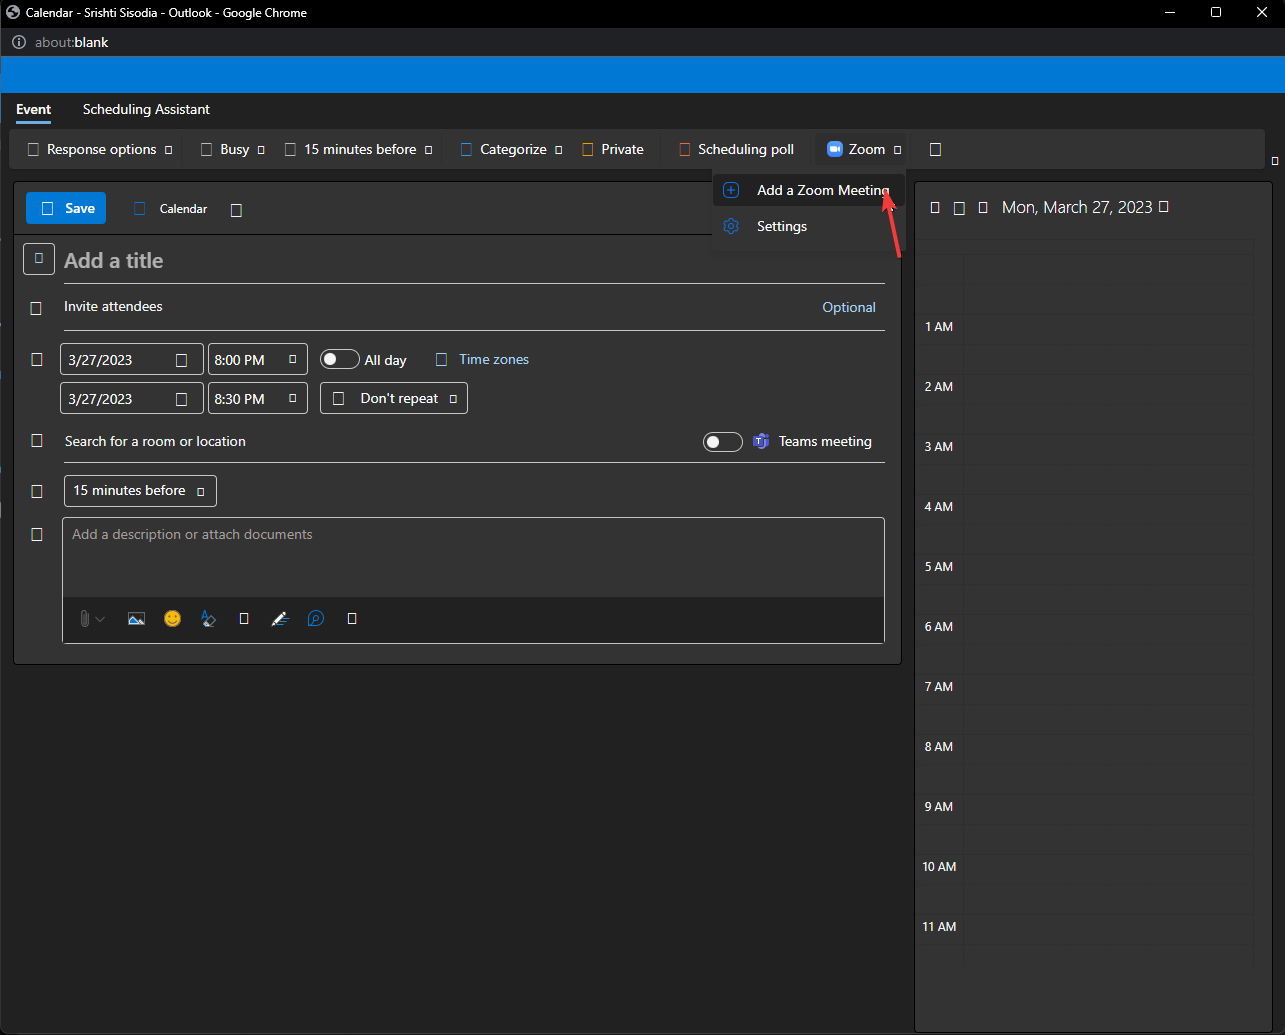Choose Settings in the Zoom menu
The width and height of the screenshot is (1285, 1035).
pos(809,226)
